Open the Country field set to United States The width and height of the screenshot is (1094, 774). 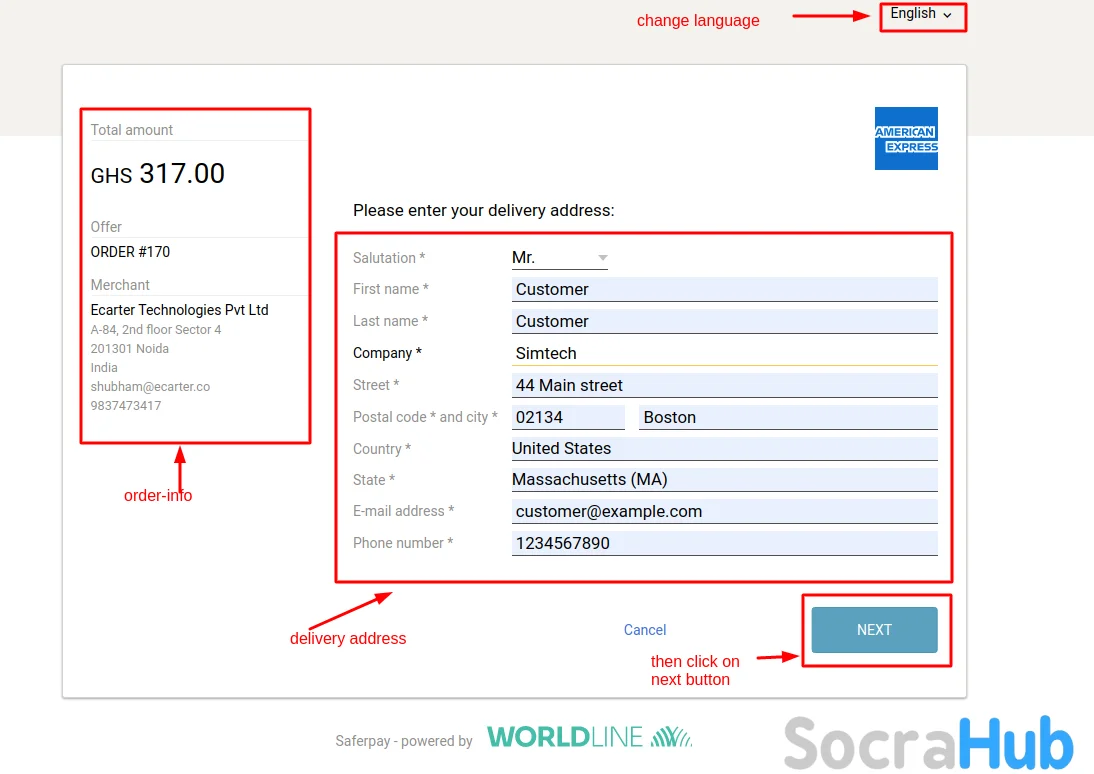click(x=724, y=449)
